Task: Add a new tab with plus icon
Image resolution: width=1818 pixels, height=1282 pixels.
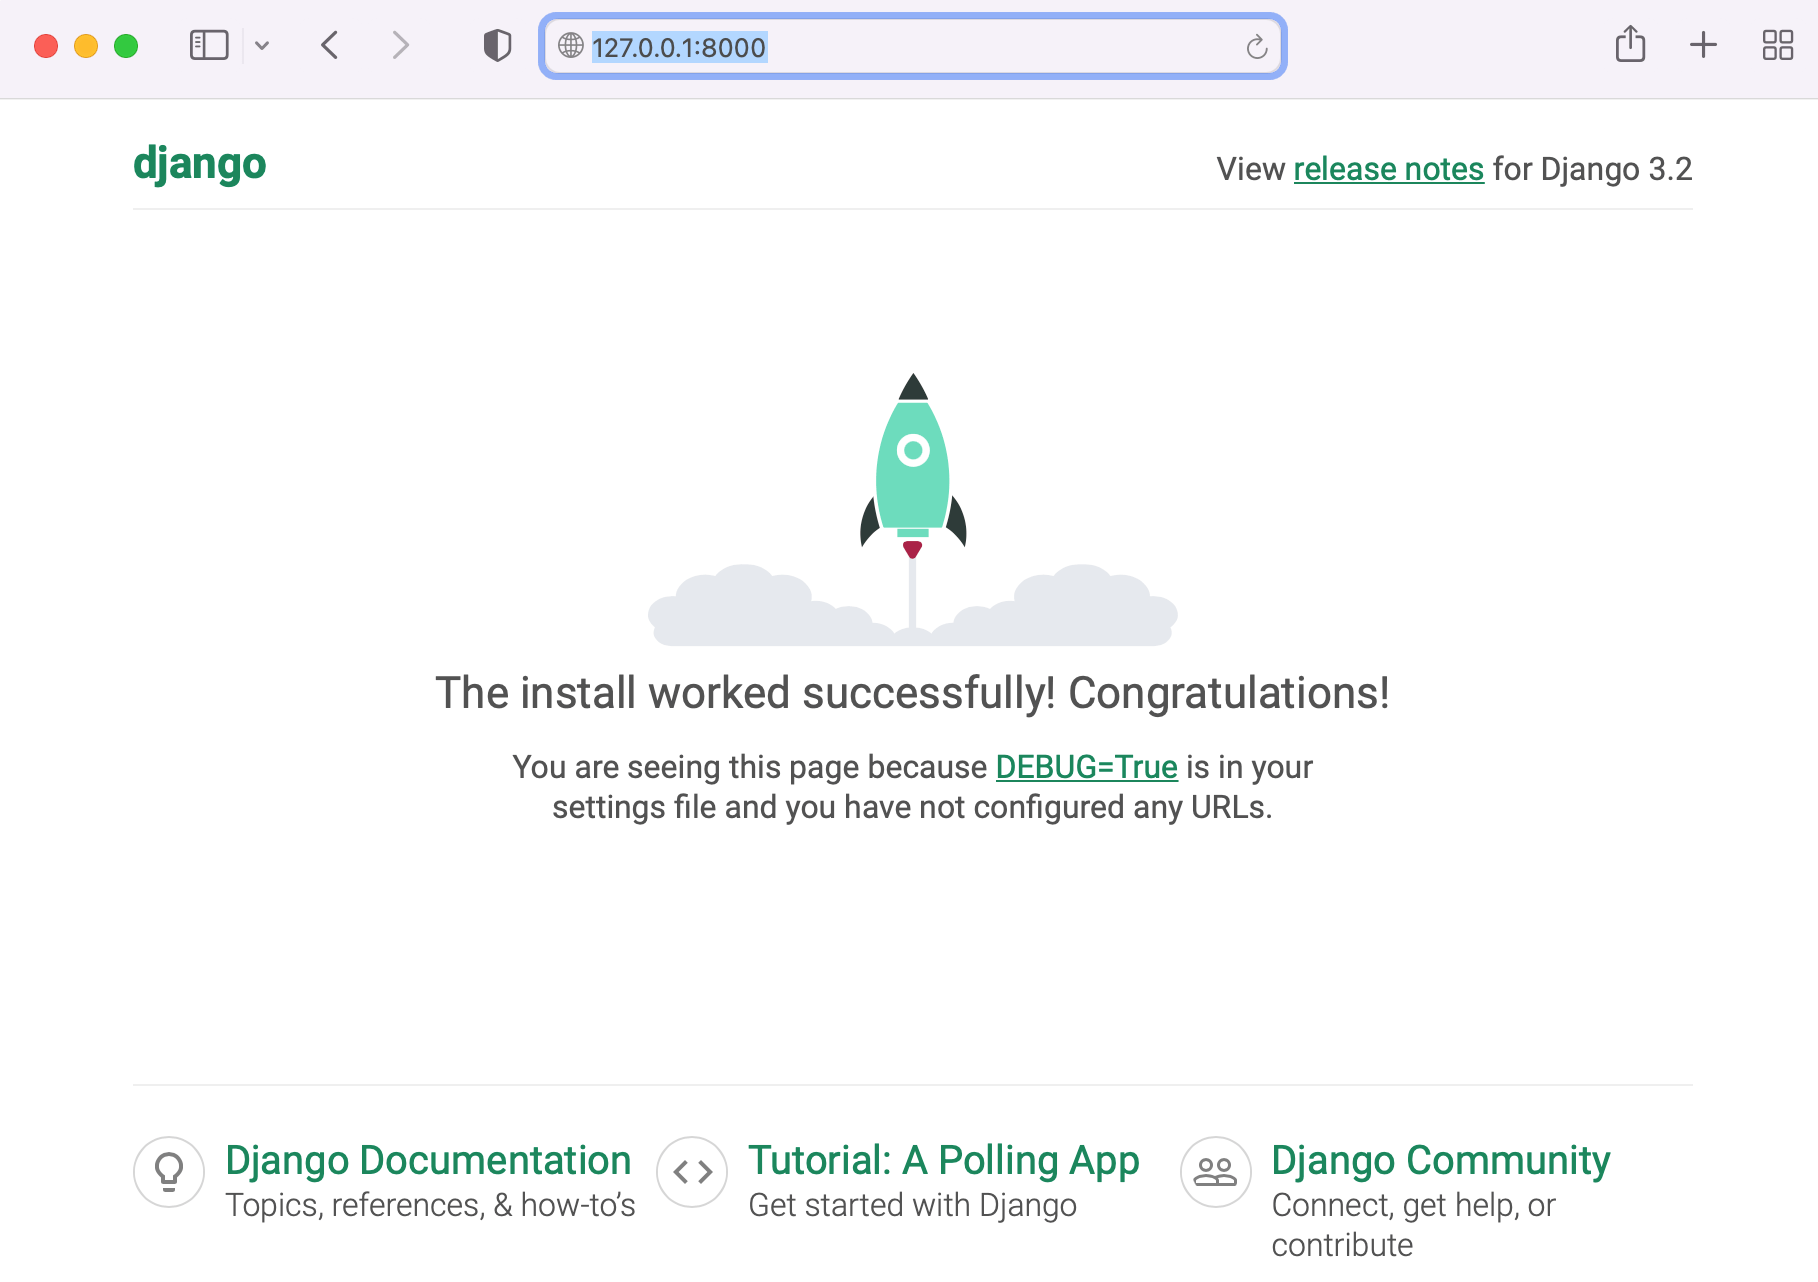Action: point(1703,45)
